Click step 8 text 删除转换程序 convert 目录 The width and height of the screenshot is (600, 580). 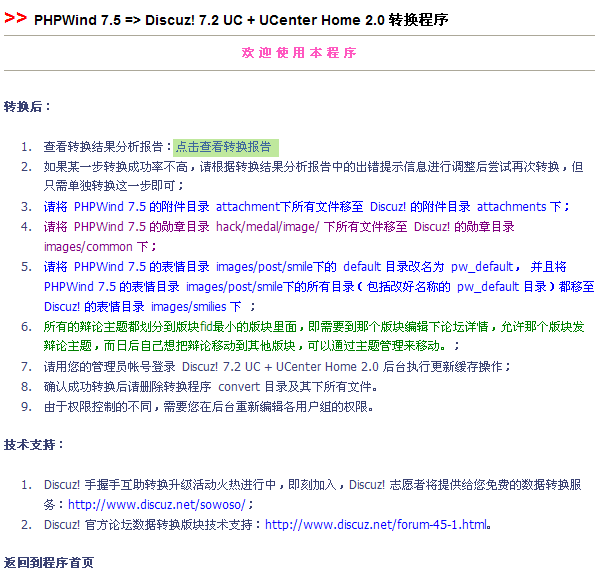pyautogui.click(x=210, y=386)
